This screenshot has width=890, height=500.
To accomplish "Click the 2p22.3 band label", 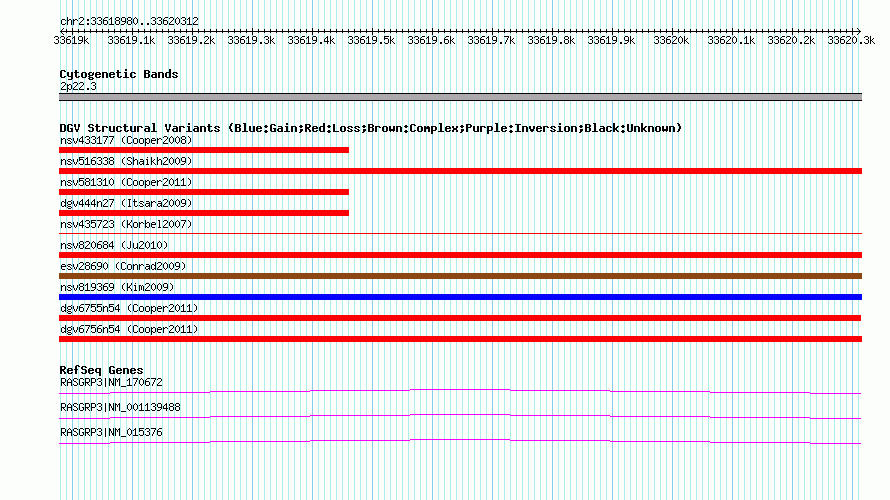I will pyautogui.click(x=78, y=86).
